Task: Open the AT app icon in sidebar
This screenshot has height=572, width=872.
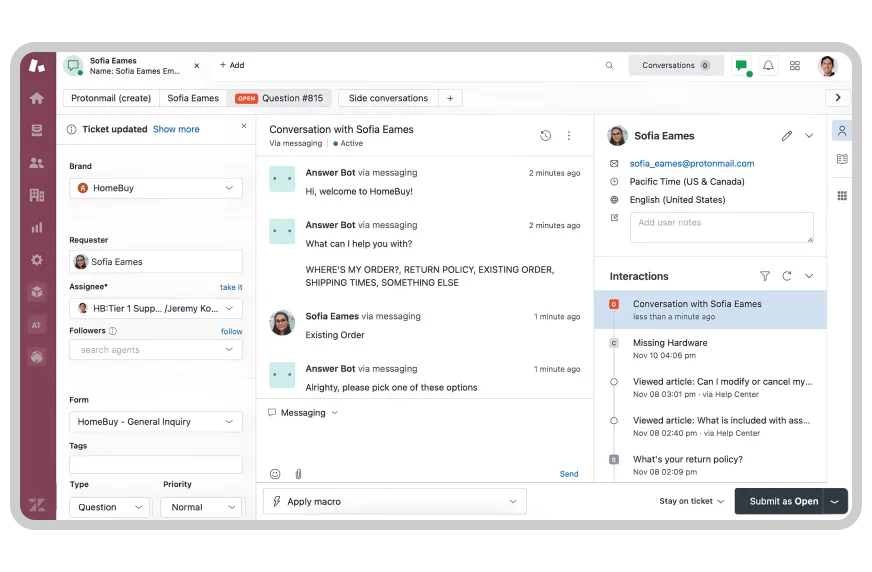Action: tap(37, 325)
